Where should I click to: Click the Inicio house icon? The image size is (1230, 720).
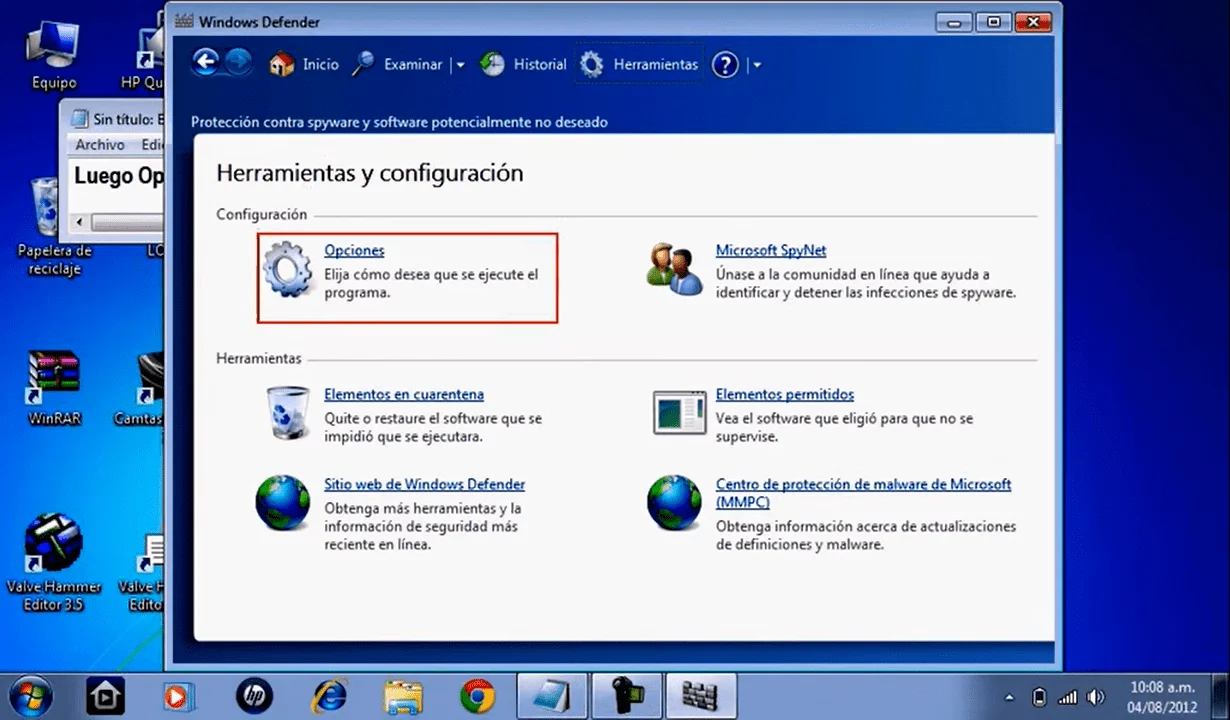282,65
